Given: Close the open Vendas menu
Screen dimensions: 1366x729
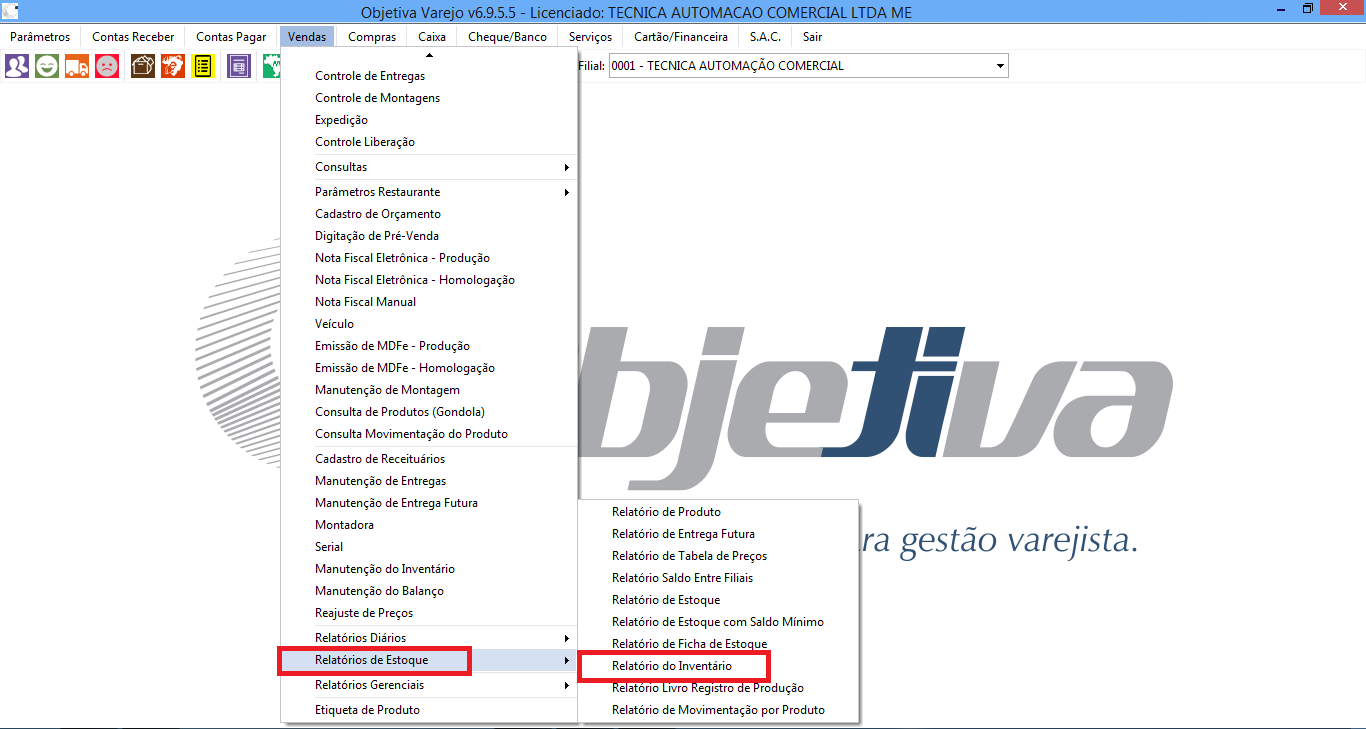Looking at the screenshot, I should (307, 37).
